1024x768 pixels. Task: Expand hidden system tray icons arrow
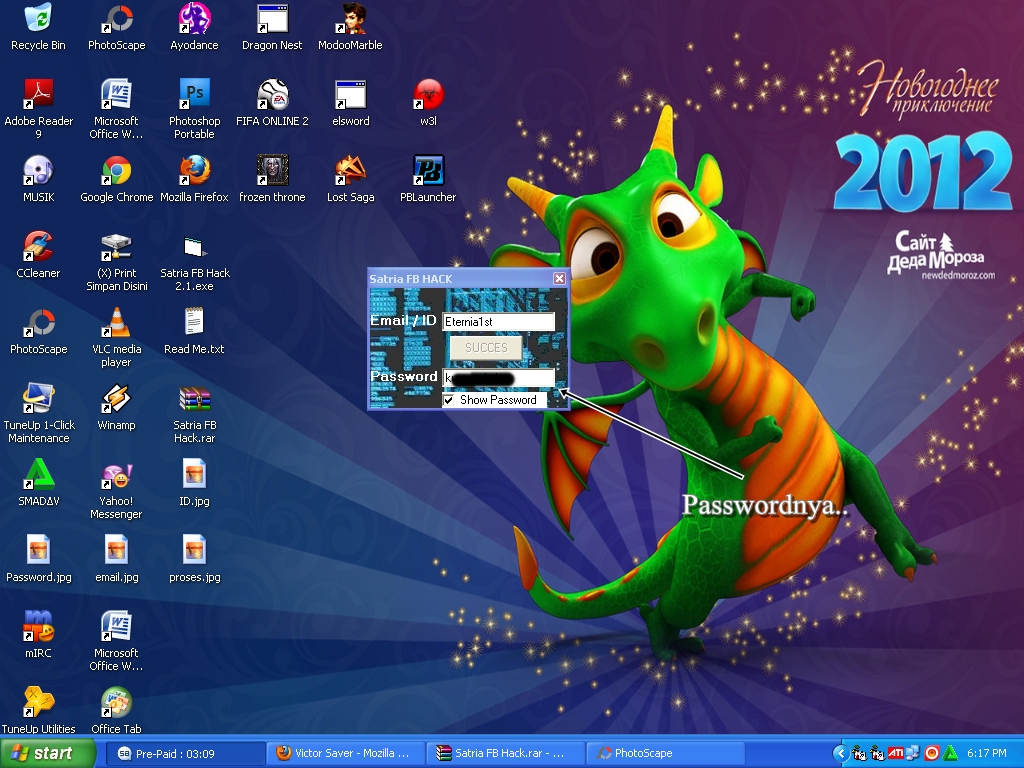(841, 754)
